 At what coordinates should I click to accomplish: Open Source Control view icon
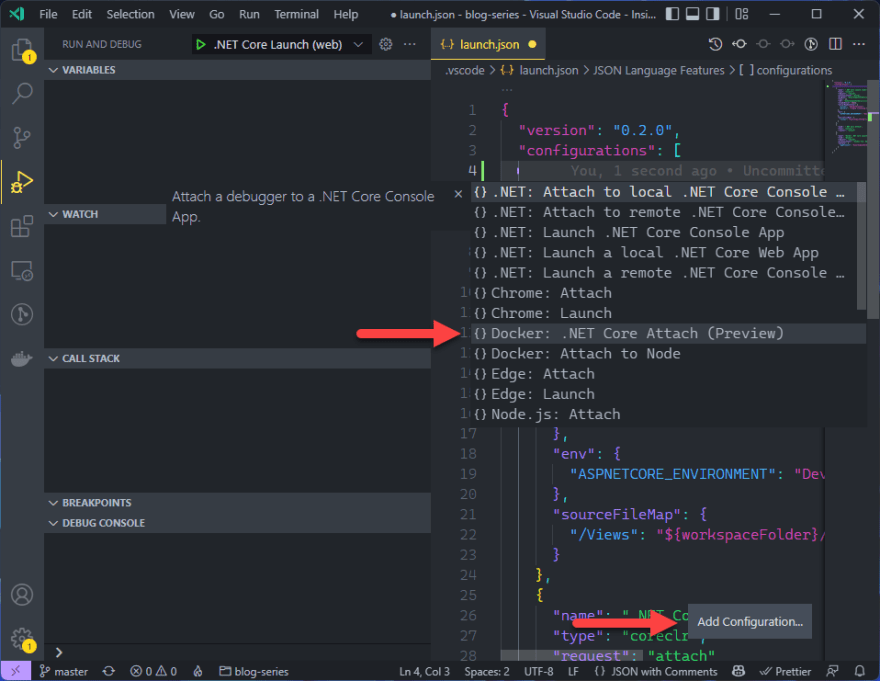coord(22,138)
